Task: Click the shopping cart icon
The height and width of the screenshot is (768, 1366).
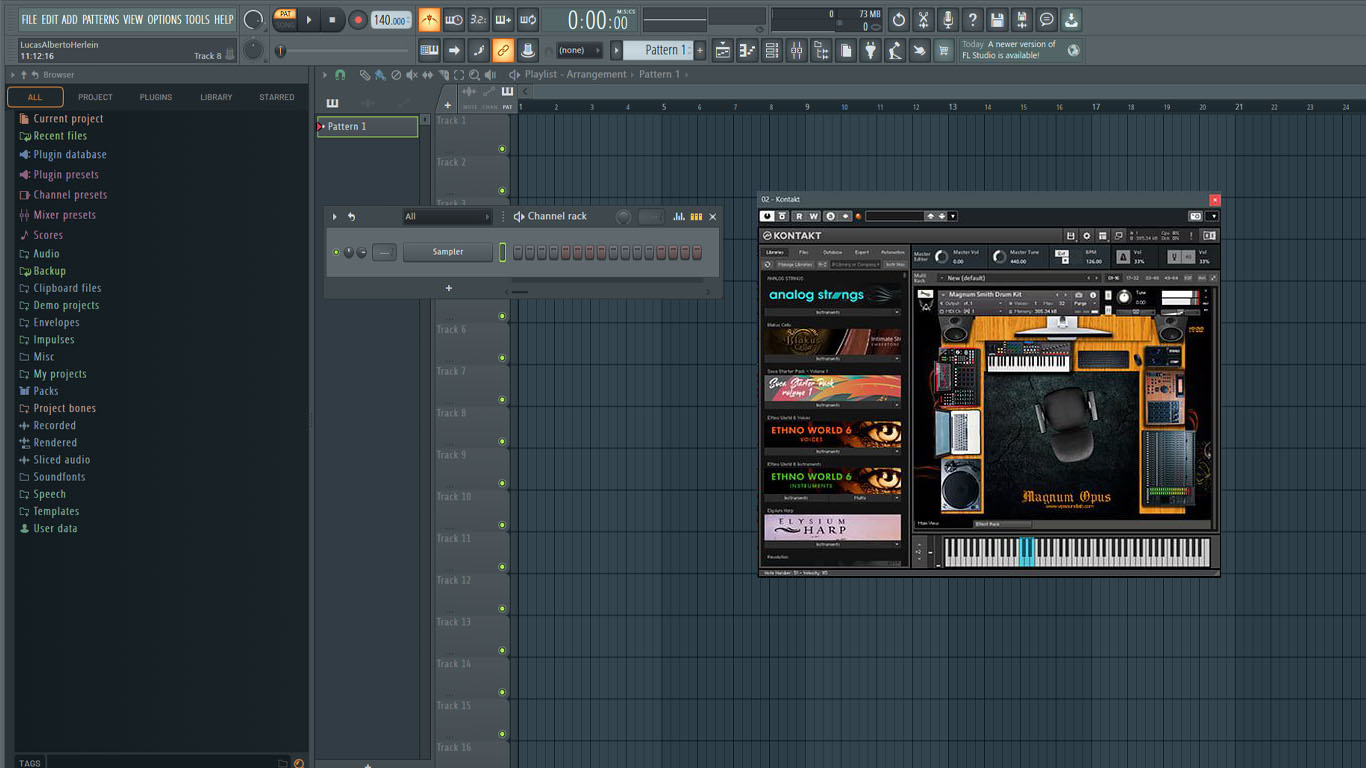Action: tap(943, 50)
